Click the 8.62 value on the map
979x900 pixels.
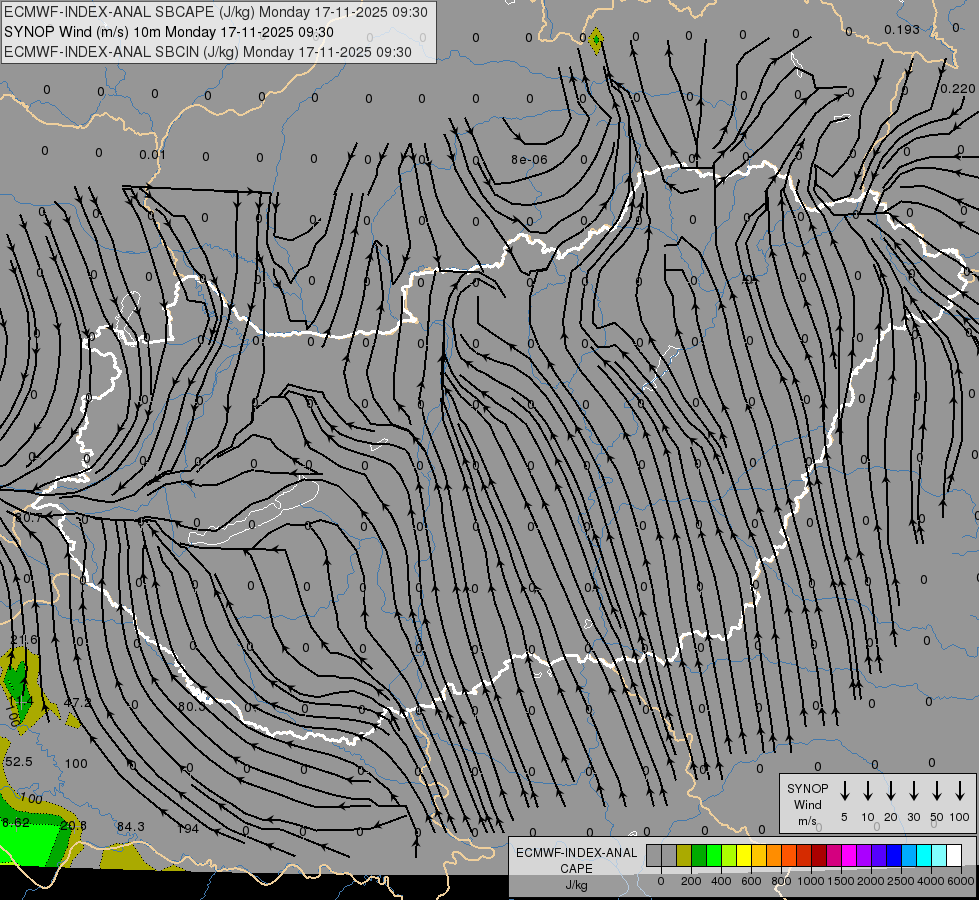tap(16, 823)
